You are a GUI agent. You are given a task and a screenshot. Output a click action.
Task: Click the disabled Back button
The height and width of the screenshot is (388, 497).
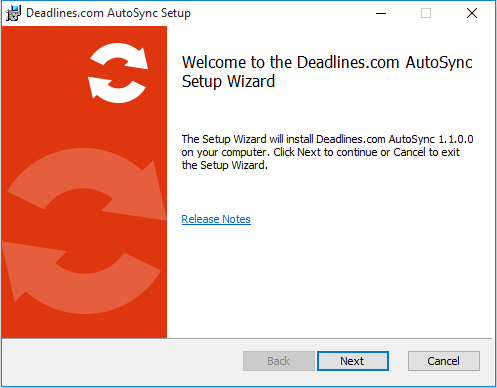[279, 361]
